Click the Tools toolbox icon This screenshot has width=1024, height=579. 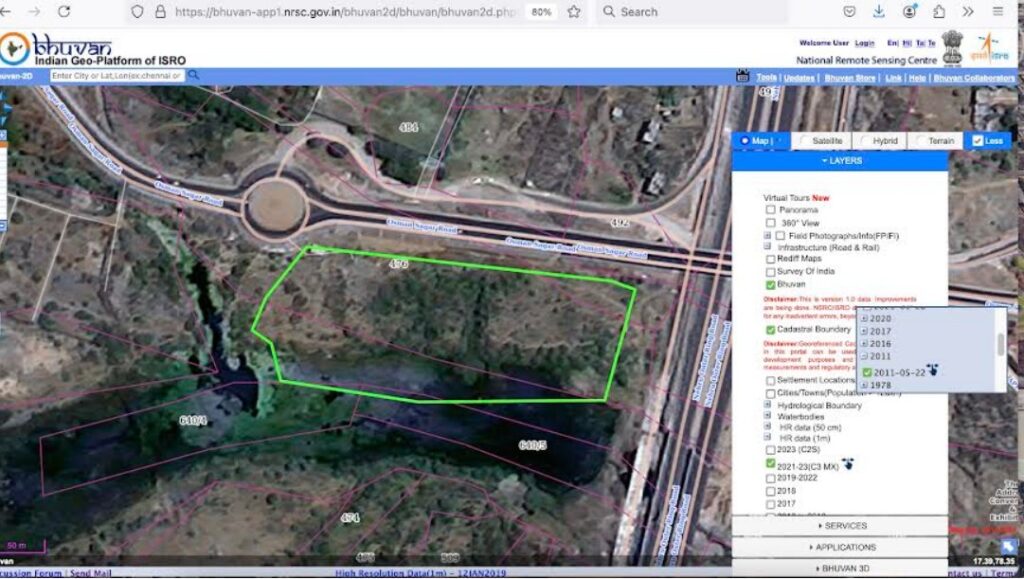(x=742, y=77)
